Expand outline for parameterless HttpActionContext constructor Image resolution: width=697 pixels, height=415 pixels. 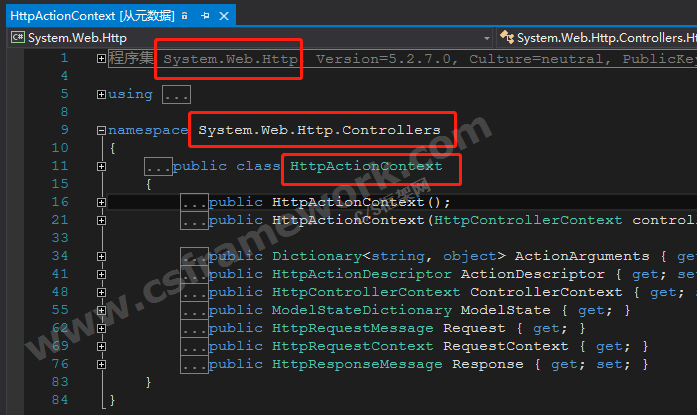[101, 202]
